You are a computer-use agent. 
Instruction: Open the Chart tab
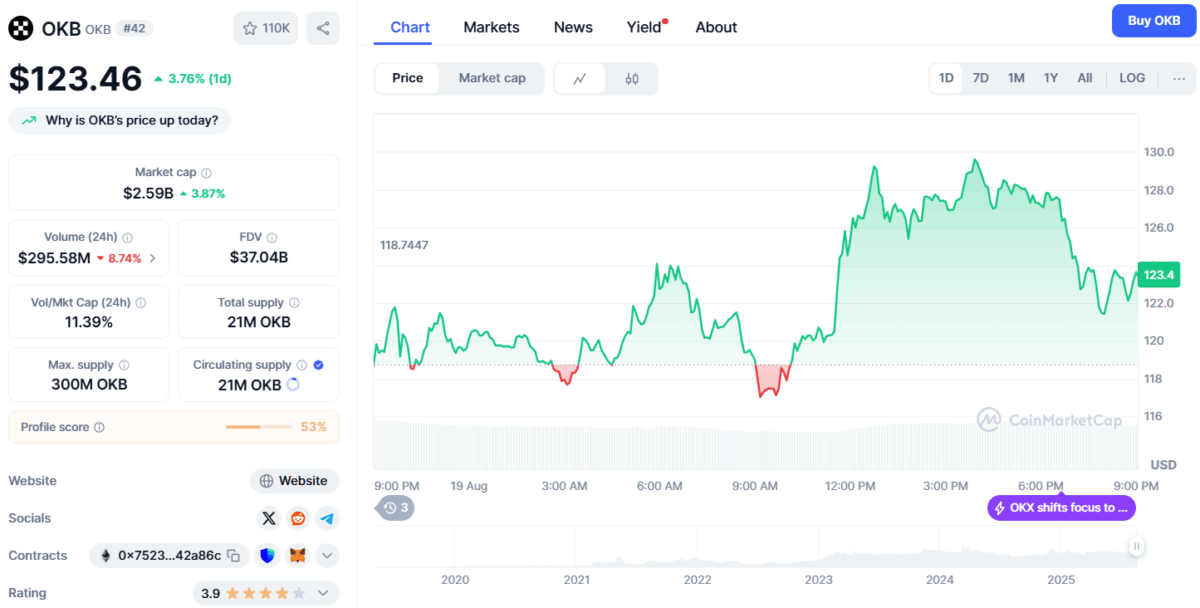click(x=410, y=27)
